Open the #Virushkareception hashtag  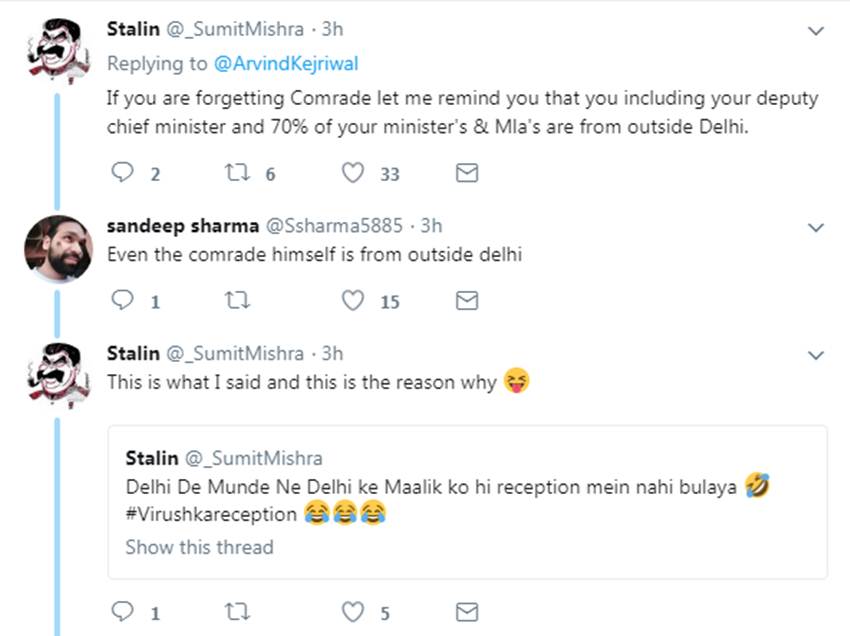[x=211, y=515]
